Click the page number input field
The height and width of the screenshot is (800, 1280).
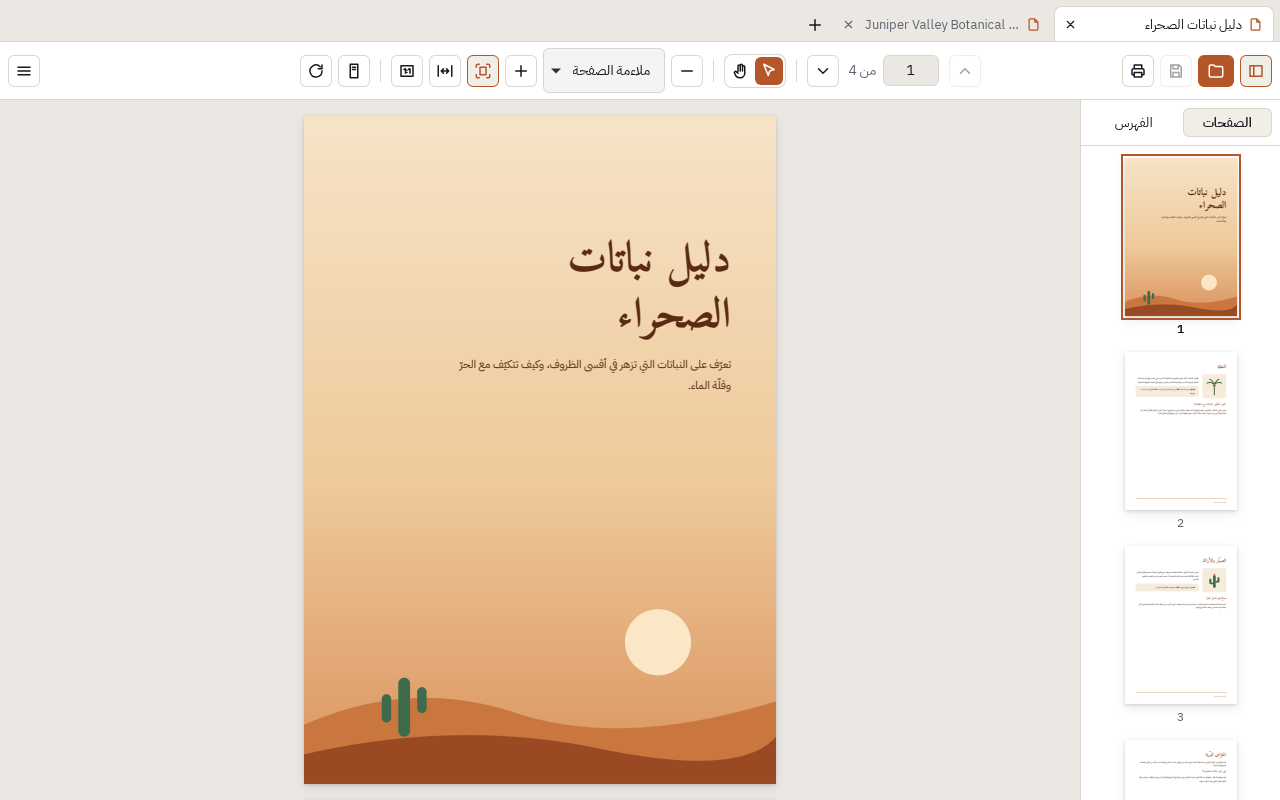[x=911, y=71]
